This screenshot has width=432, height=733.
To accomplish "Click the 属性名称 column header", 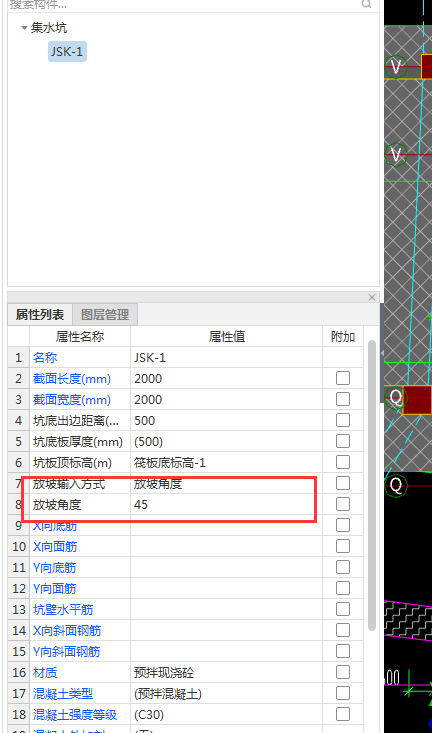I will click(x=80, y=337).
